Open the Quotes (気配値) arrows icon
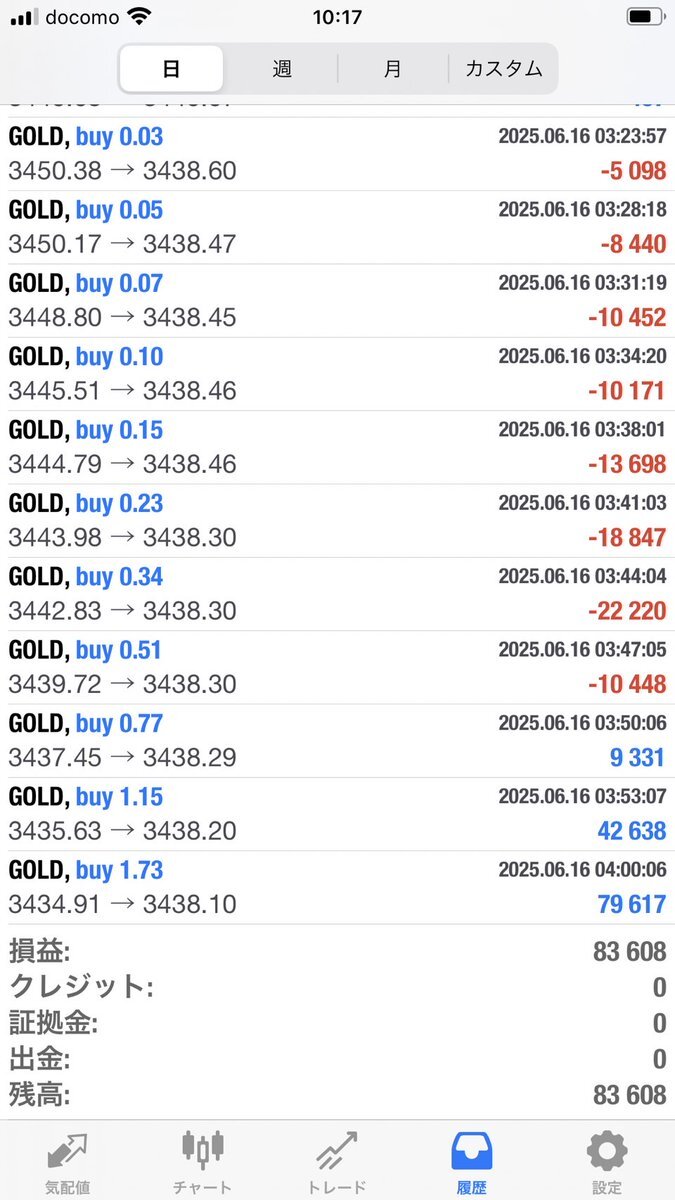This screenshot has height=1200, width=675. click(67, 1151)
